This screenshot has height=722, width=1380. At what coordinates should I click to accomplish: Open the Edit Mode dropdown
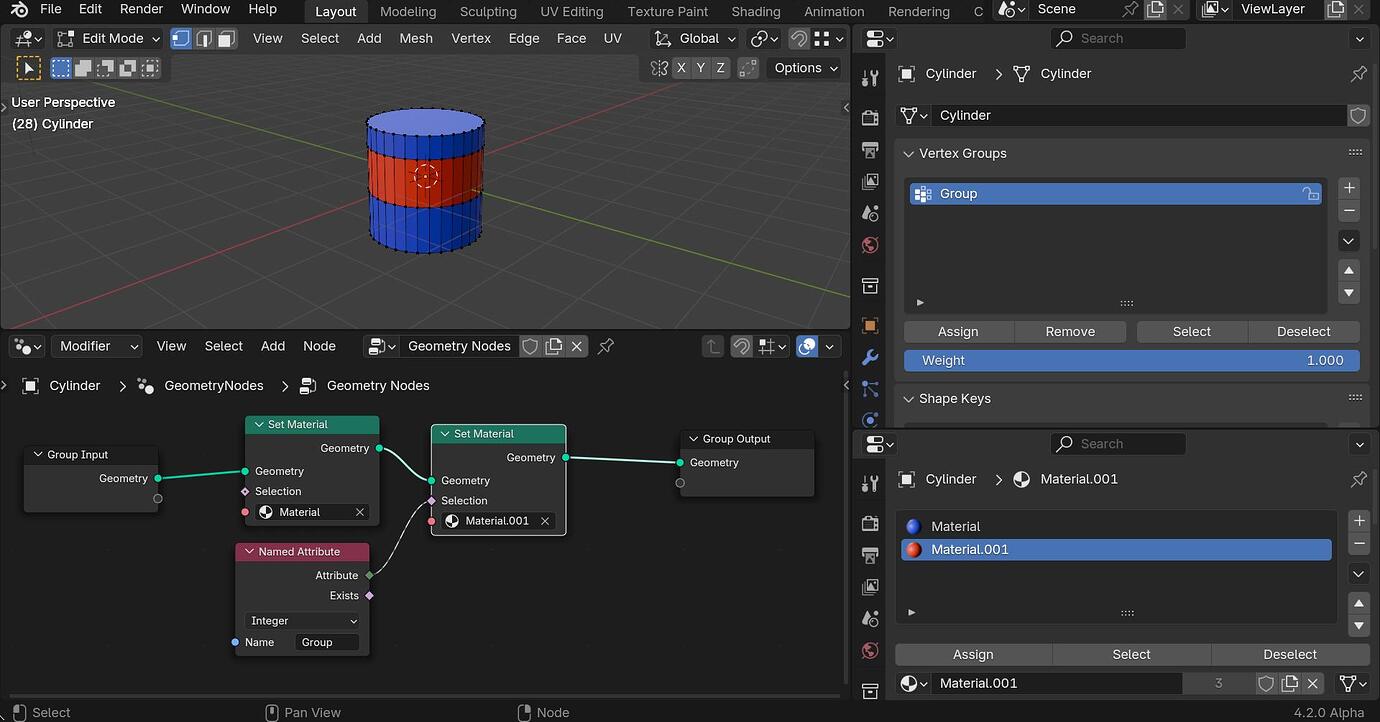click(108, 39)
